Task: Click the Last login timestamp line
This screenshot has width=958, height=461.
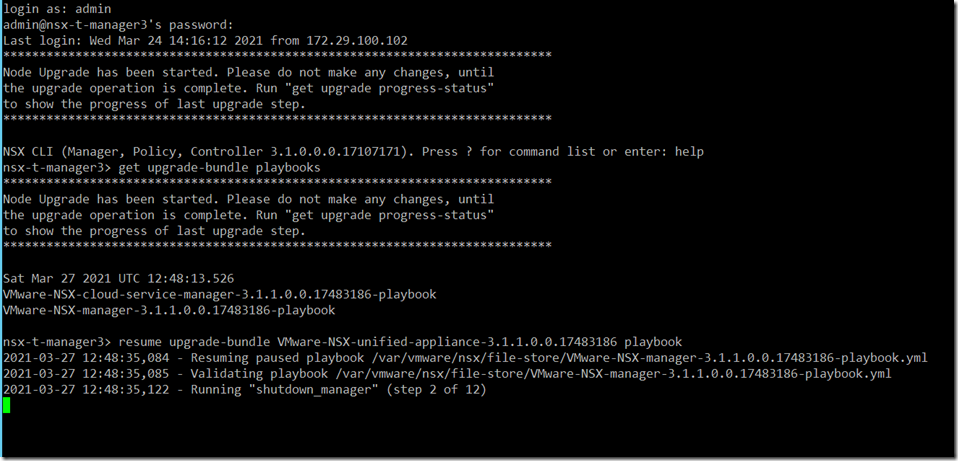Action: [205, 41]
